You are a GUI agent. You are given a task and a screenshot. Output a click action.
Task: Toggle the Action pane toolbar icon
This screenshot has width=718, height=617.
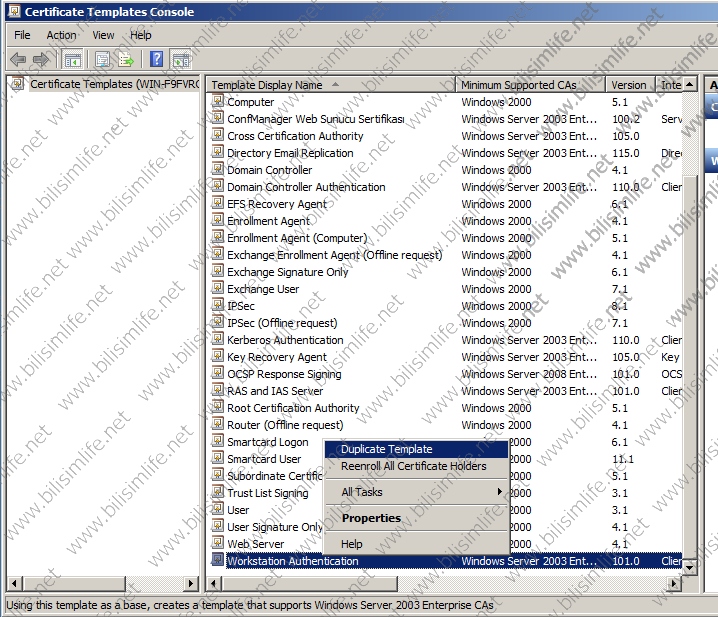(x=180, y=59)
